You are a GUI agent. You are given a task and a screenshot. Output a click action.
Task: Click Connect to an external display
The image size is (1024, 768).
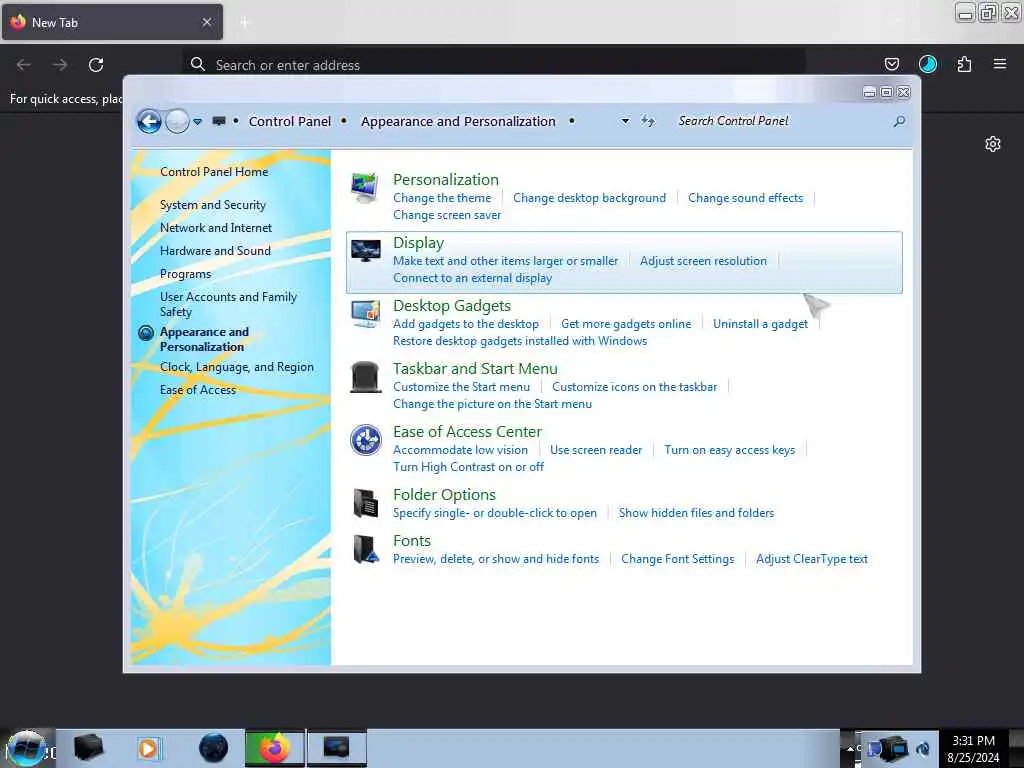coord(473,278)
